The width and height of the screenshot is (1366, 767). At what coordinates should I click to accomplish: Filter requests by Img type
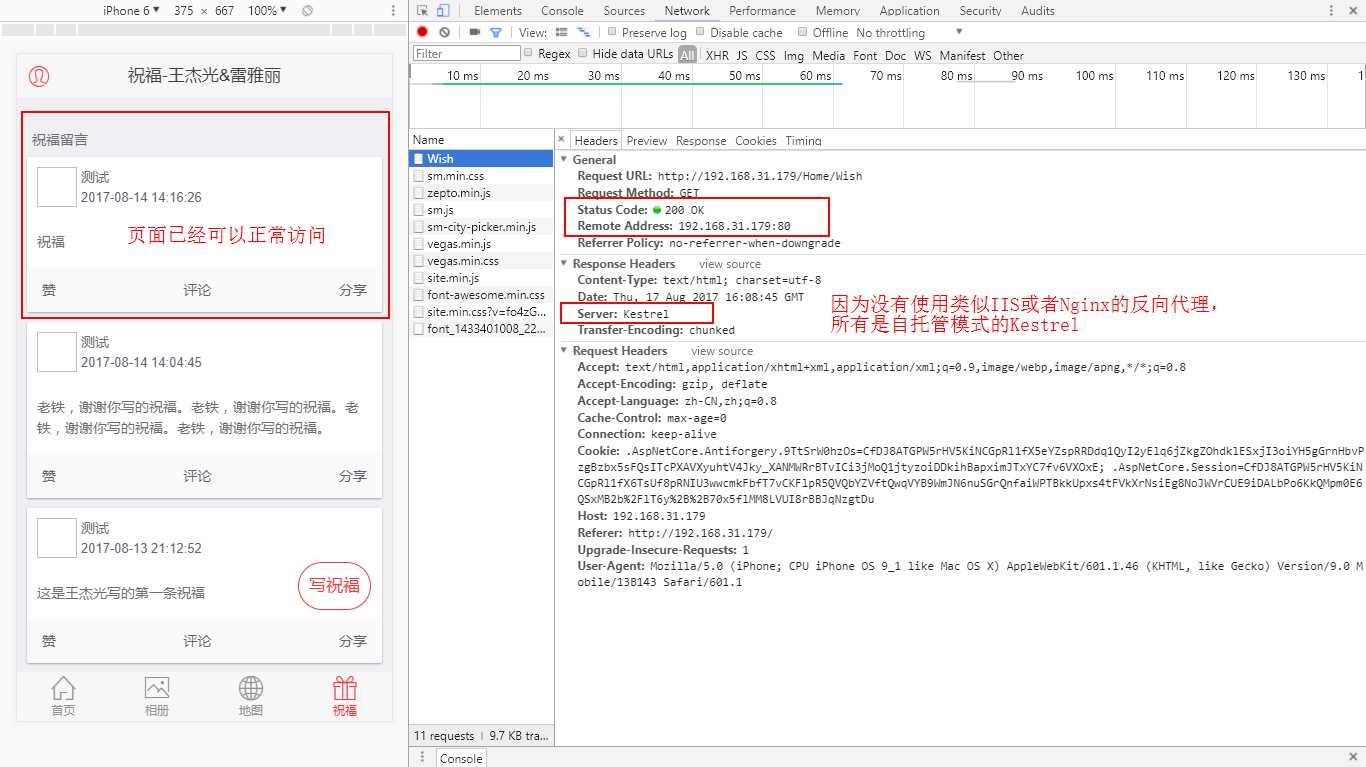794,55
